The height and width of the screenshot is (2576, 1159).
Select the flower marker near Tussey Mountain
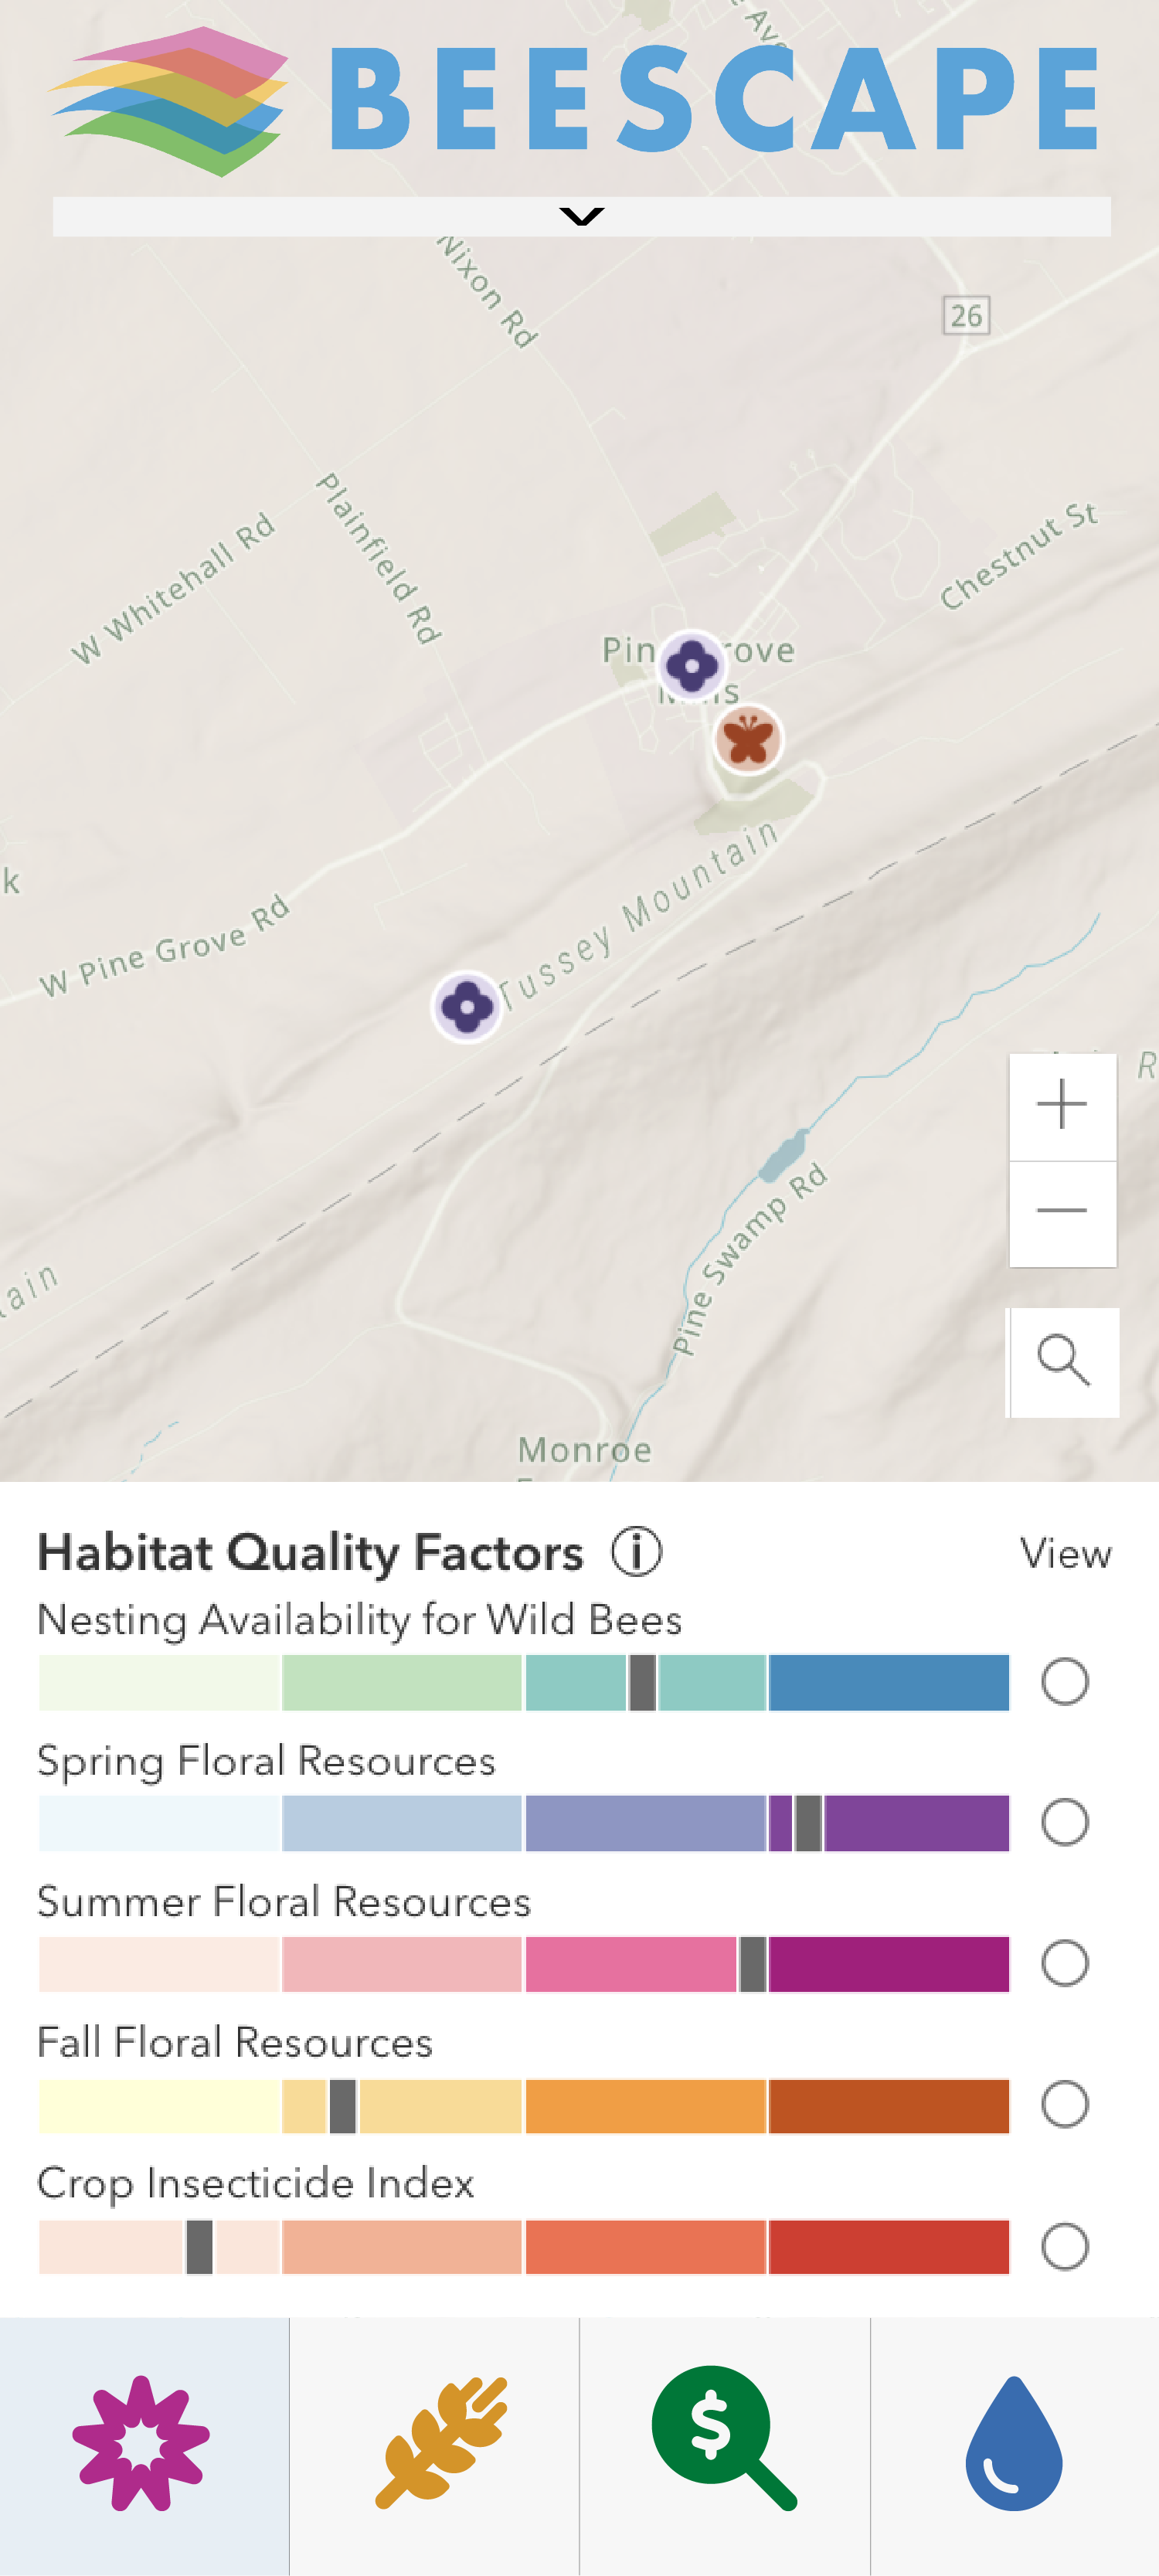466,1006
